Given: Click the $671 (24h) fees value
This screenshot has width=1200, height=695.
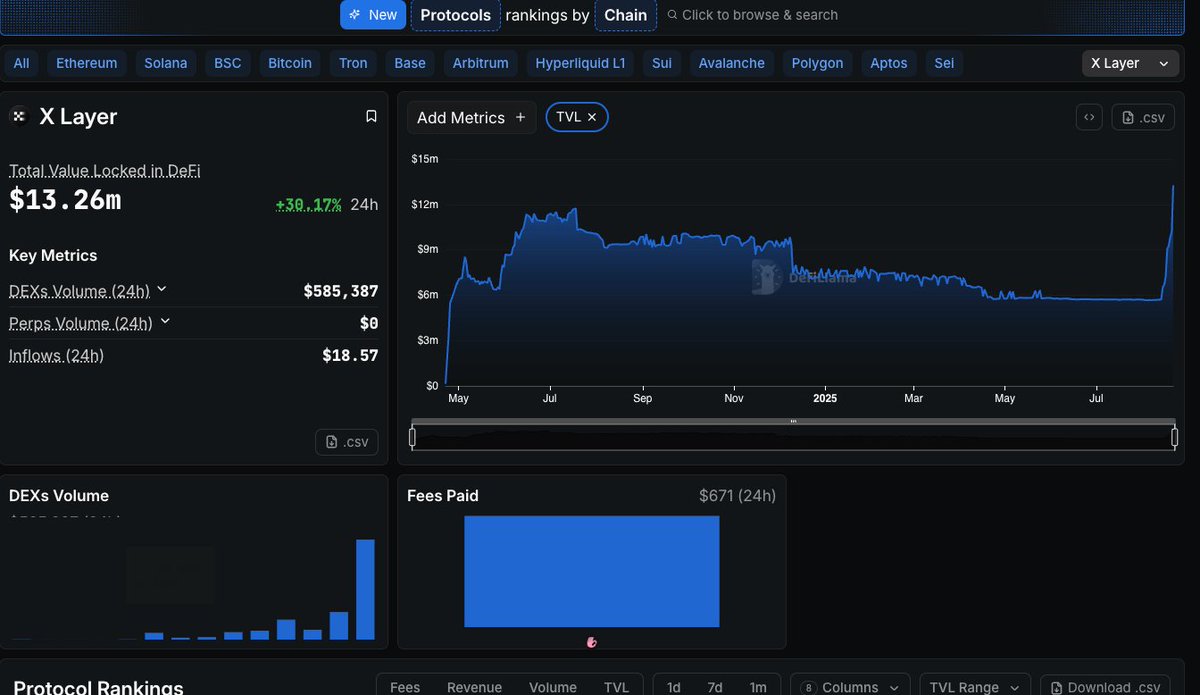Looking at the screenshot, I should coord(737,495).
